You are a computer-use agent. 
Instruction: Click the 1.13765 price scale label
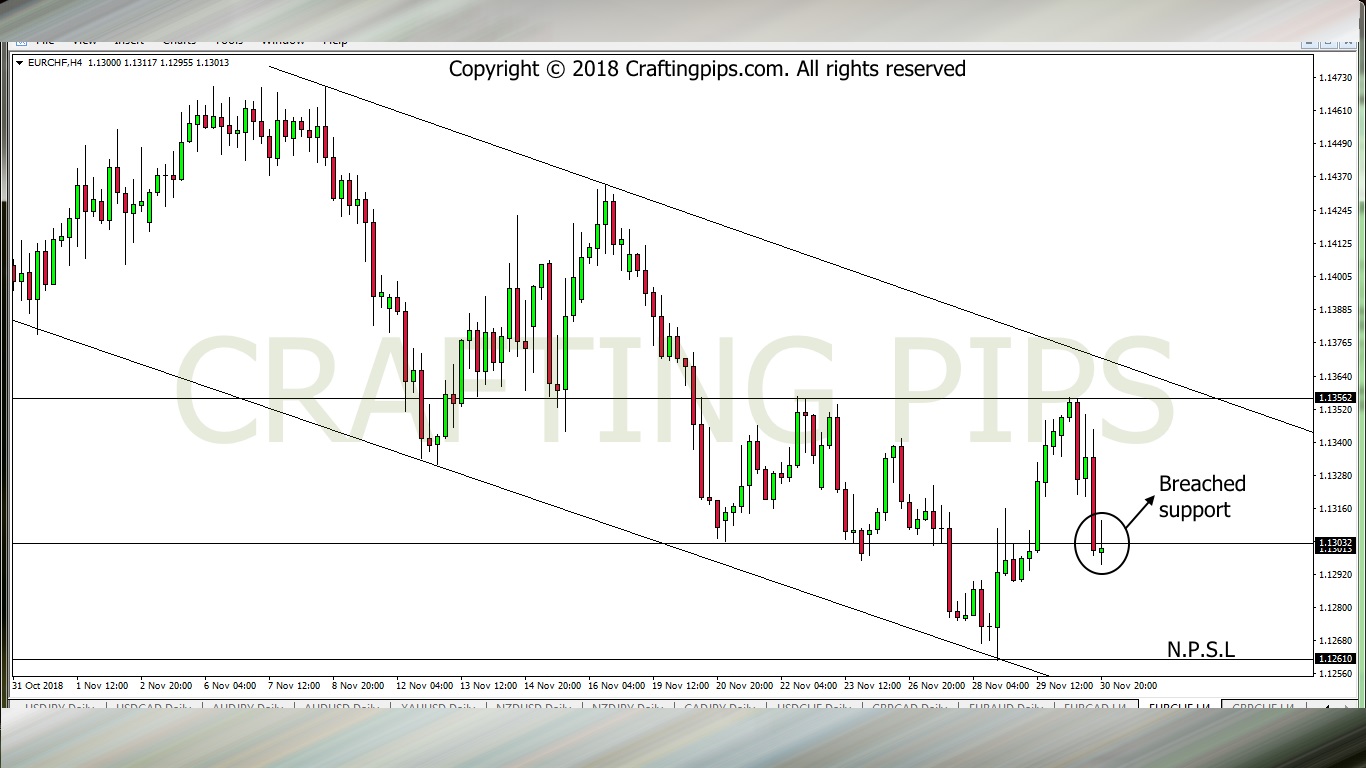pyautogui.click(x=1336, y=343)
